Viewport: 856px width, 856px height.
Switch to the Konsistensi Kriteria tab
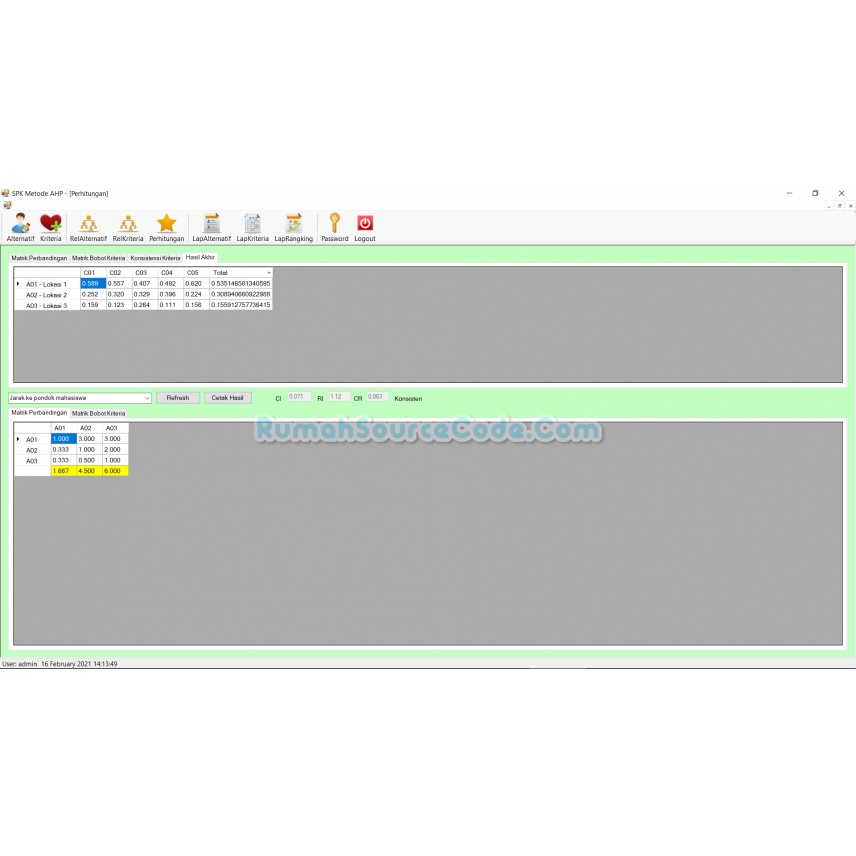click(x=154, y=257)
